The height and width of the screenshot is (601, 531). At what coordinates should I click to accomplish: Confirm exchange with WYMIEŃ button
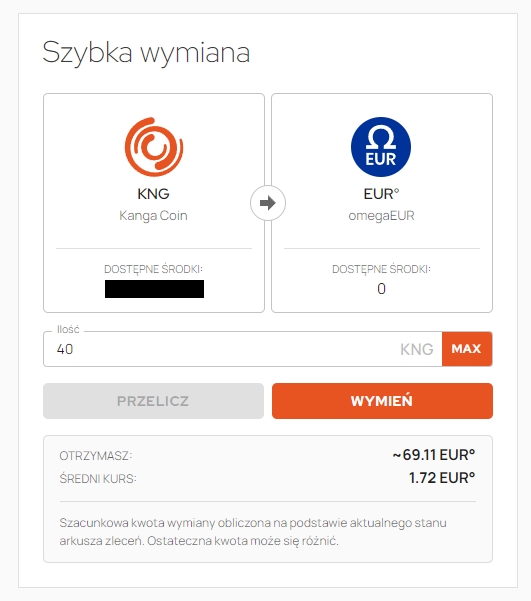[x=382, y=401]
